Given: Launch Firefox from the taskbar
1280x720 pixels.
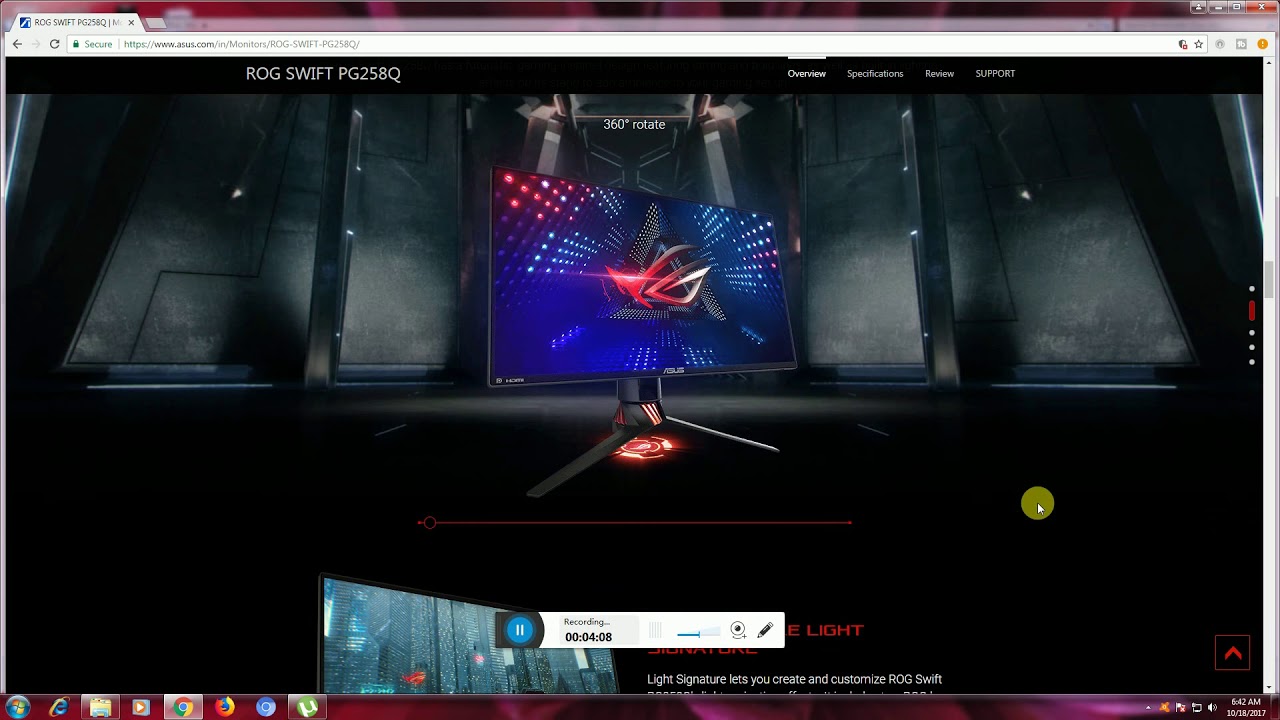Looking at the screenshot, I should (224, 707).
